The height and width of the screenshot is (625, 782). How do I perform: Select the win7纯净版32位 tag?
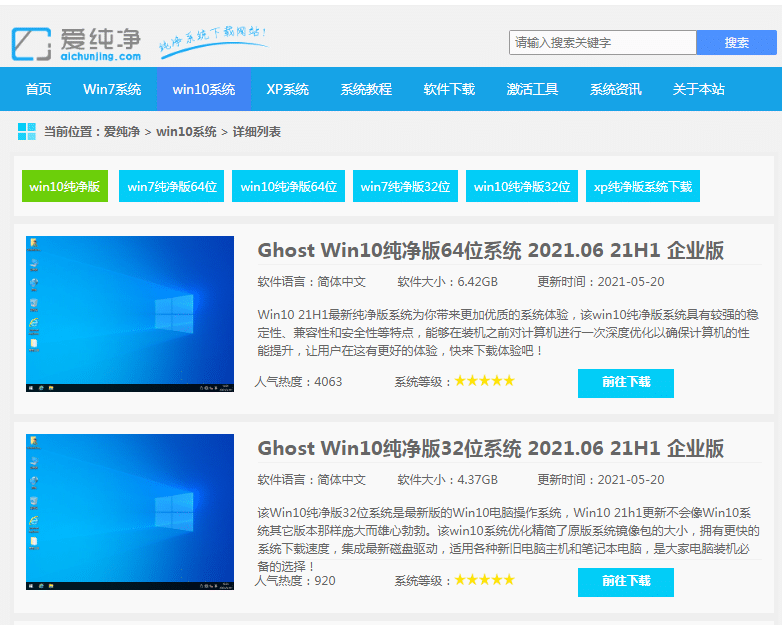(405, 186)
